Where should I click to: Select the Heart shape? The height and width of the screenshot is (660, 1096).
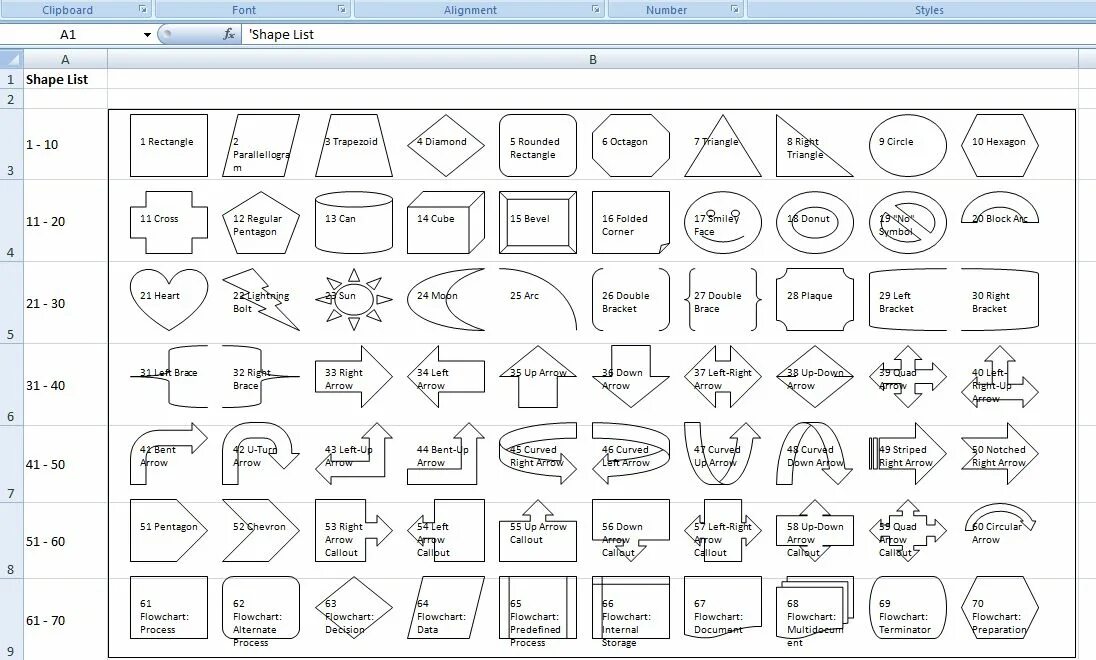(x=168, y=298)
